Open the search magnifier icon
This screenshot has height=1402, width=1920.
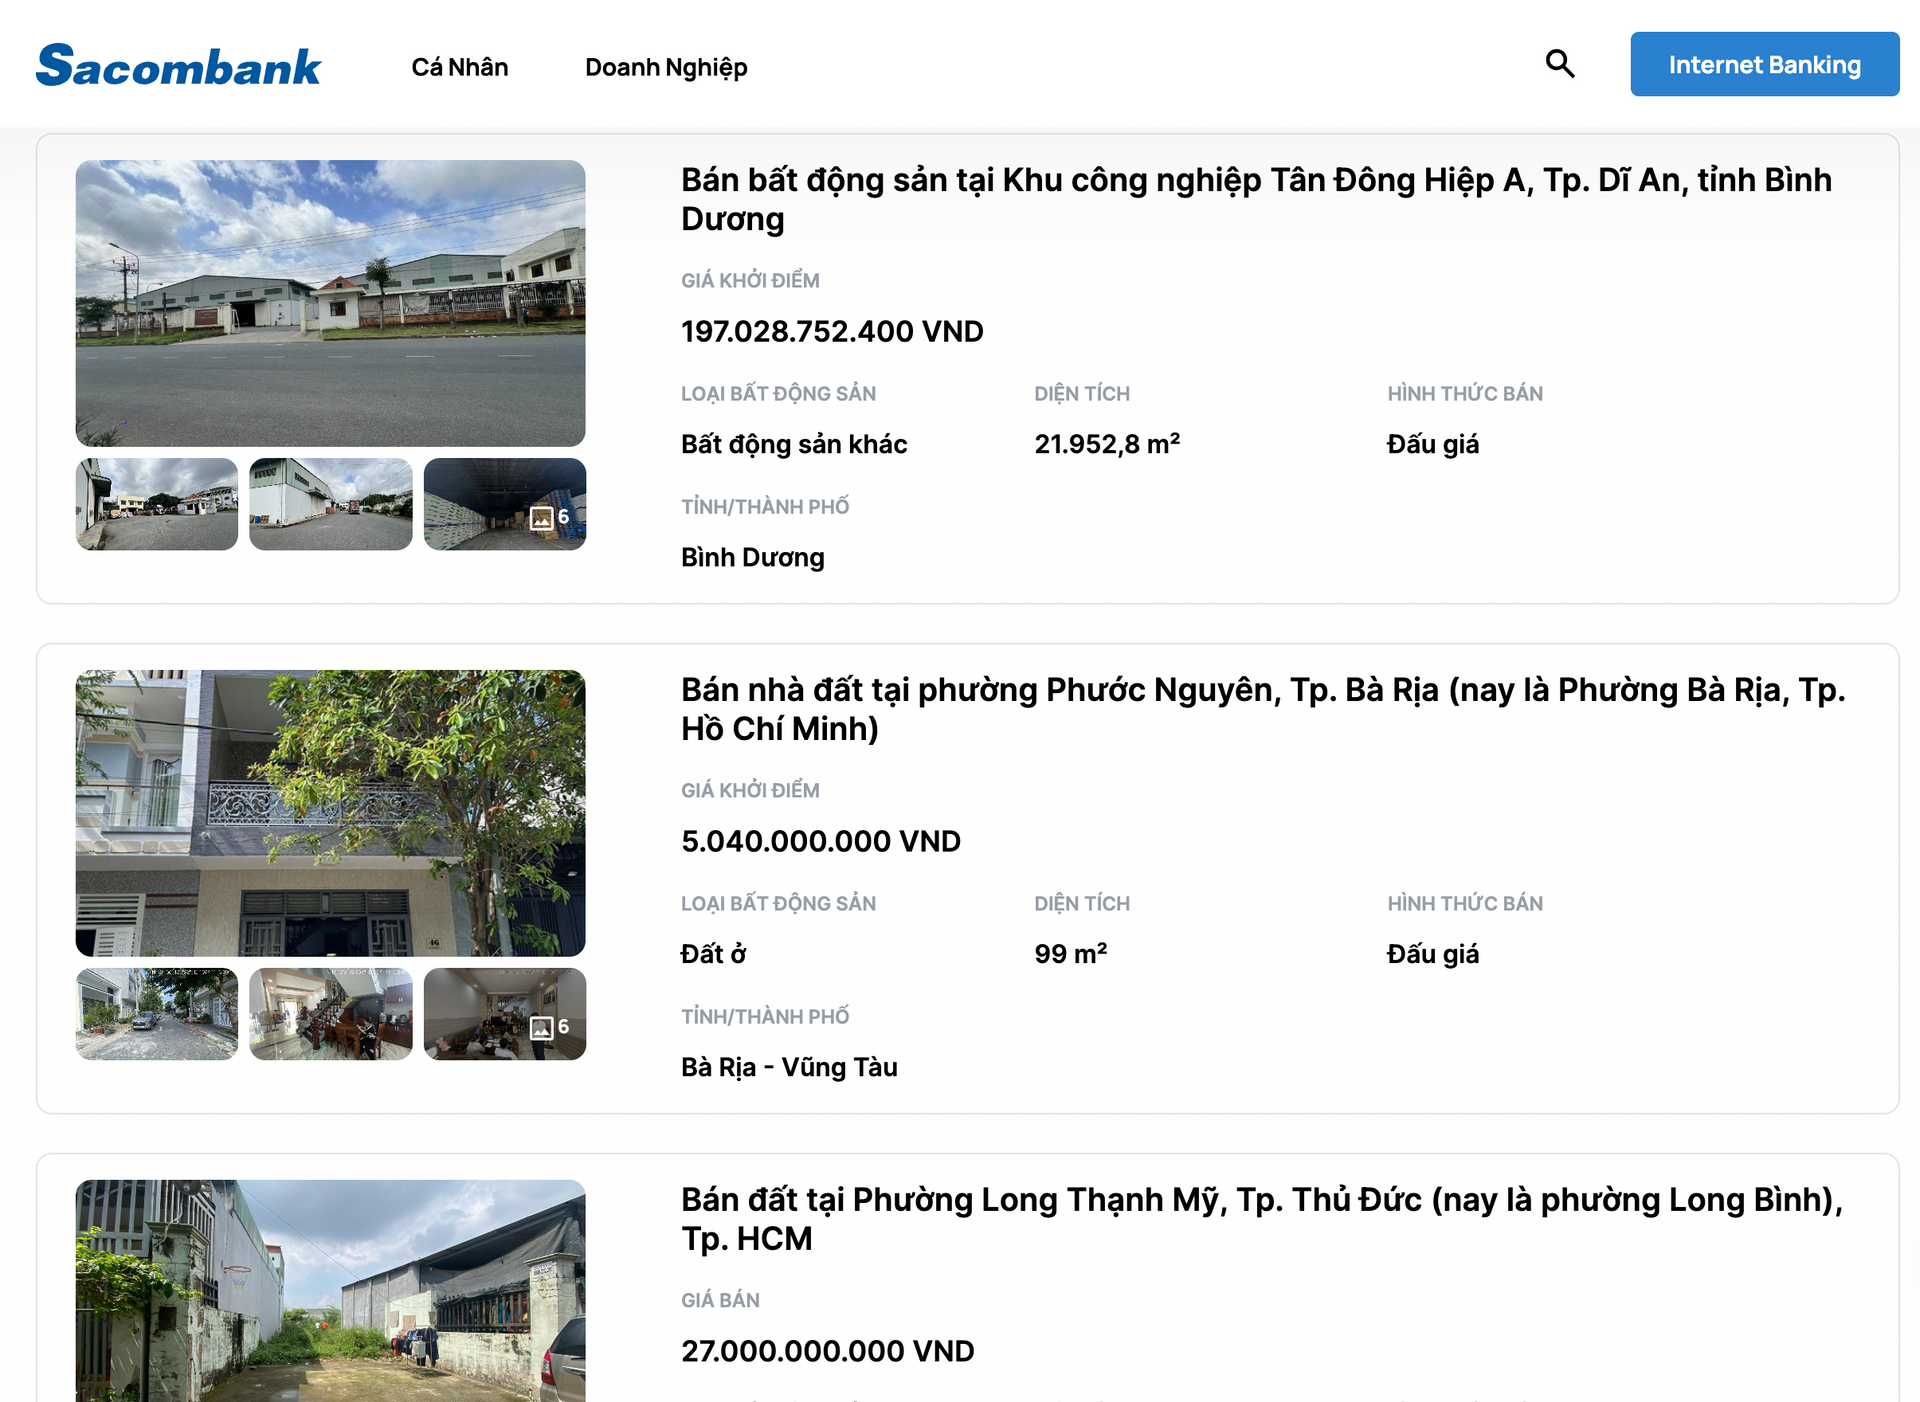[1559, 64]
